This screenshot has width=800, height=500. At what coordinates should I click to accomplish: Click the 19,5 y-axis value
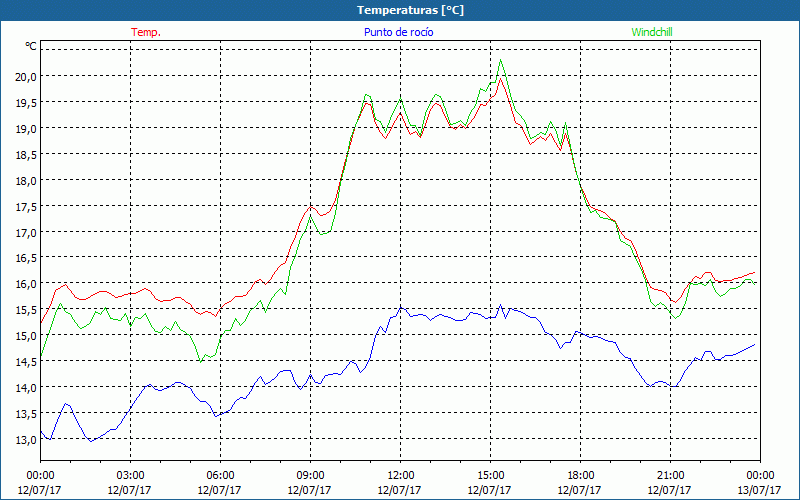[27, 103]
